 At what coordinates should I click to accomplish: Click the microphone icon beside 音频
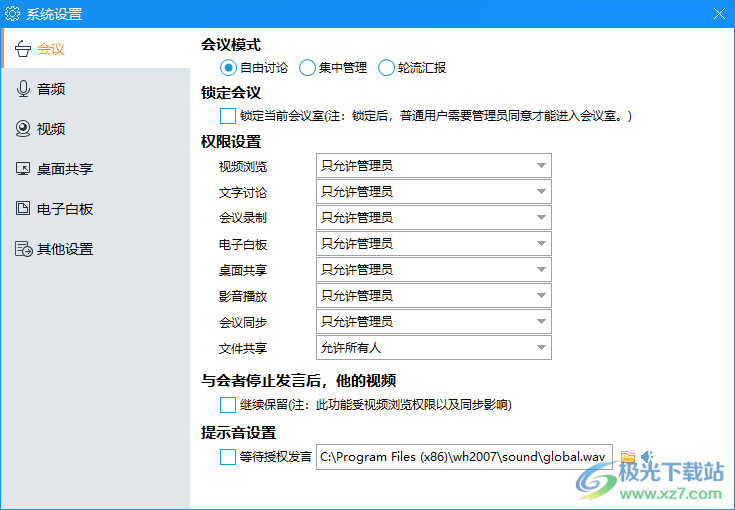point(23,89)
